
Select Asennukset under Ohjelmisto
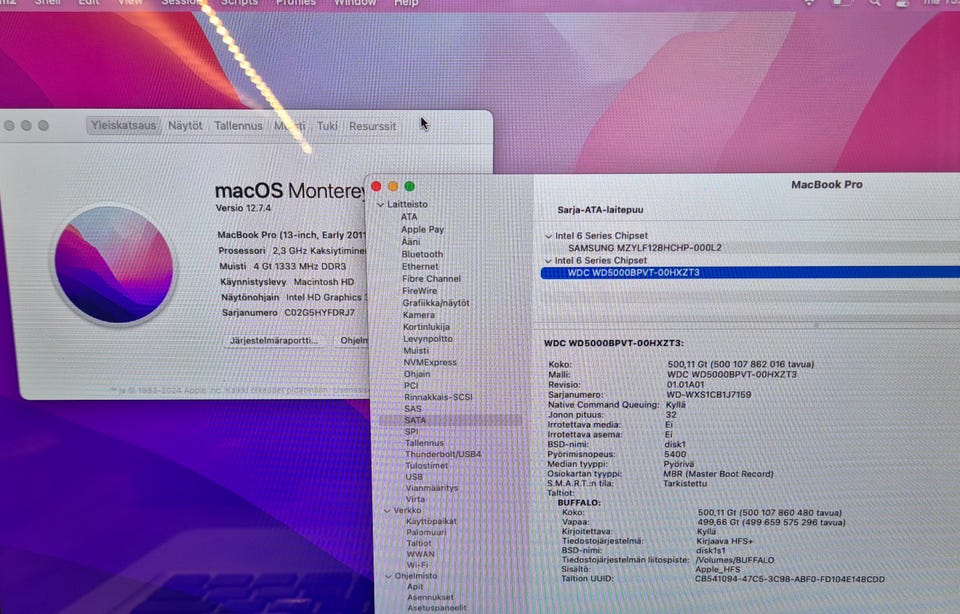tap(430, 597)
